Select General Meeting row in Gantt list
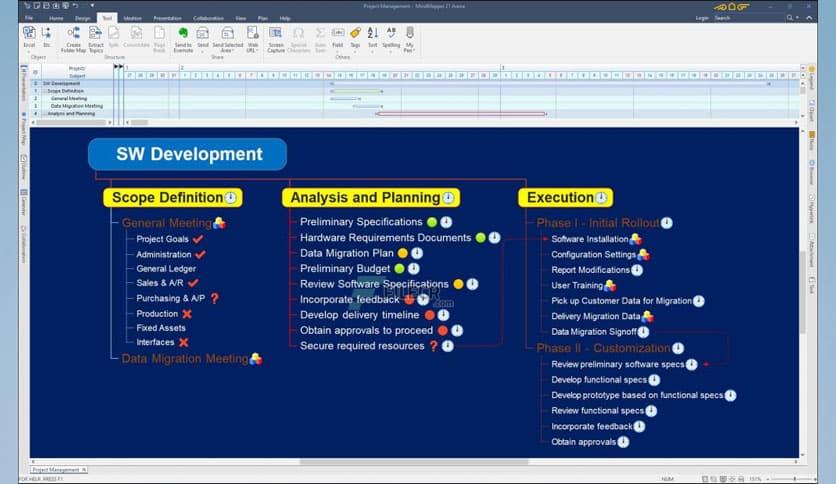 pos(69,99)
